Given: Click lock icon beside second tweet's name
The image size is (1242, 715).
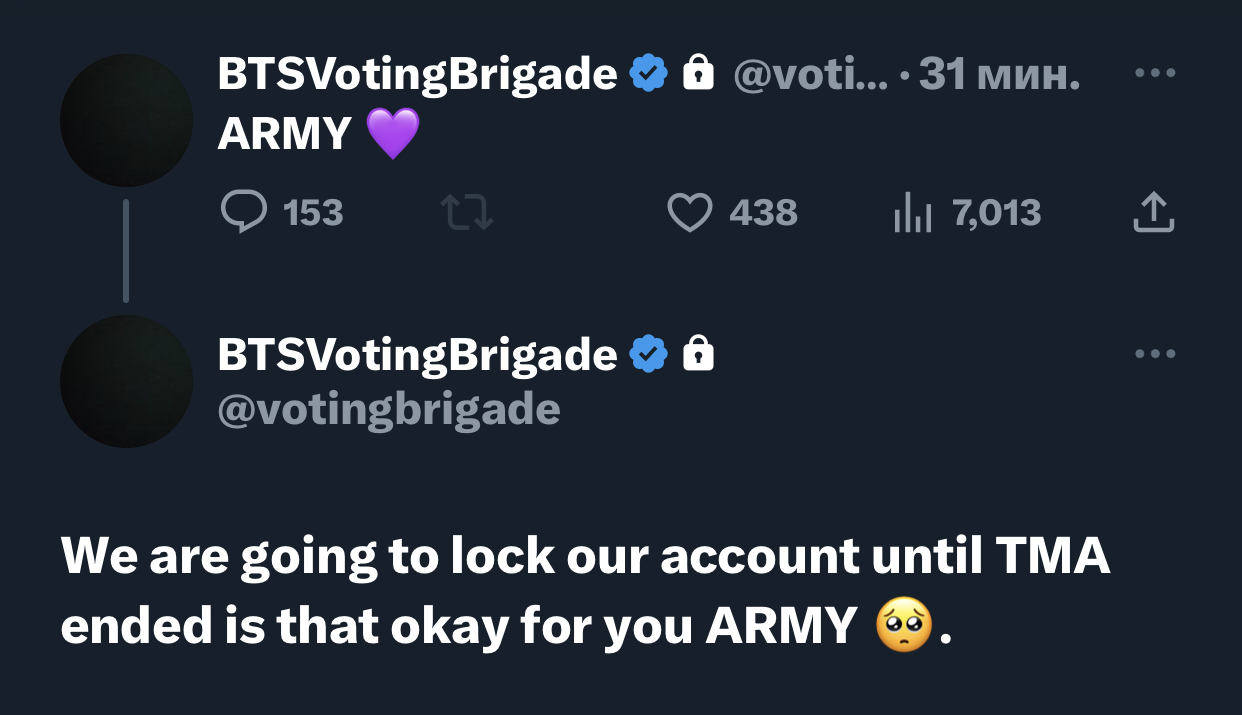Looking at the screenshot, I should coord(698,353).
